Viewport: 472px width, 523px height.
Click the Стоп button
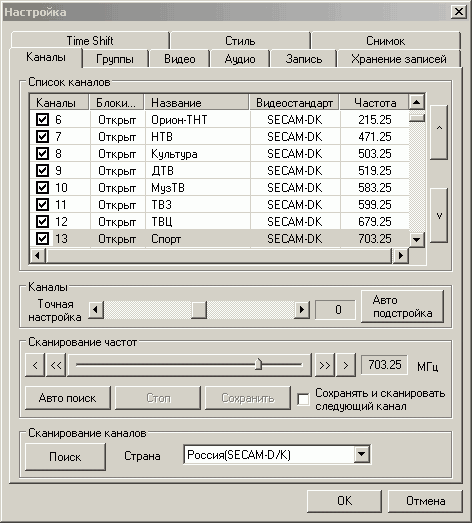pos(158,398)
